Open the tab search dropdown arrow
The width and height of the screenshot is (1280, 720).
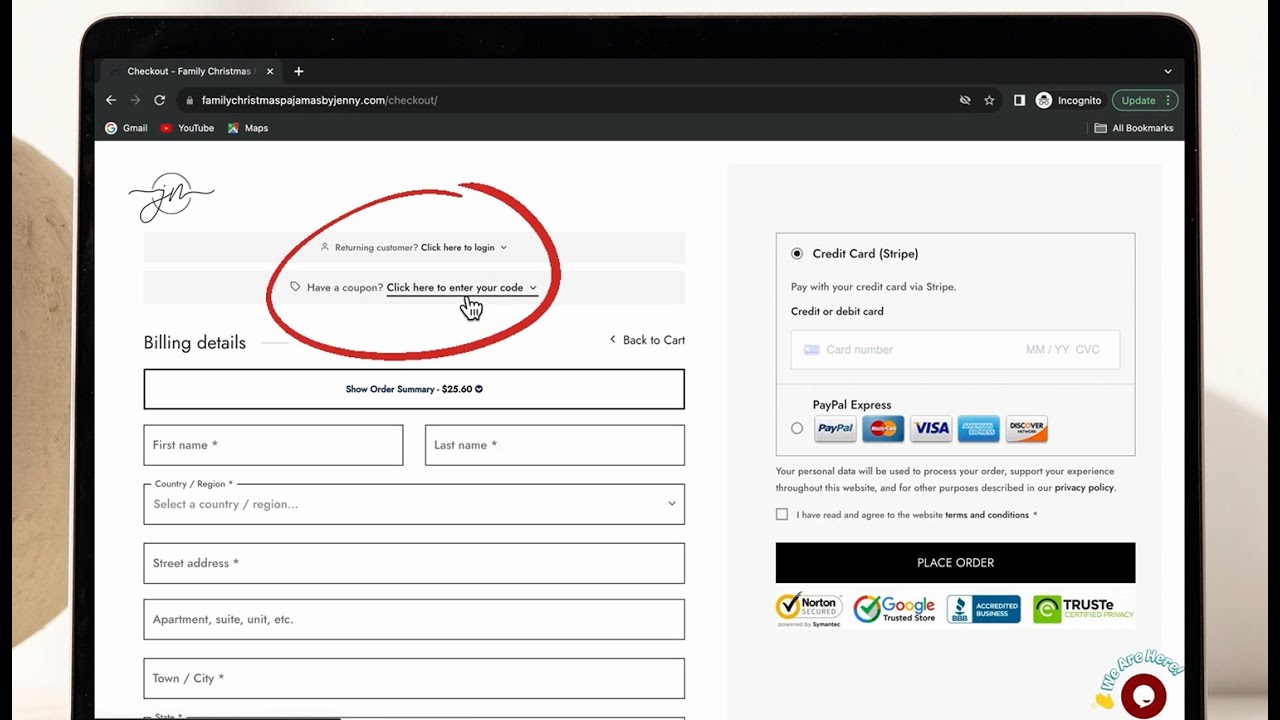pos(1167,71)
